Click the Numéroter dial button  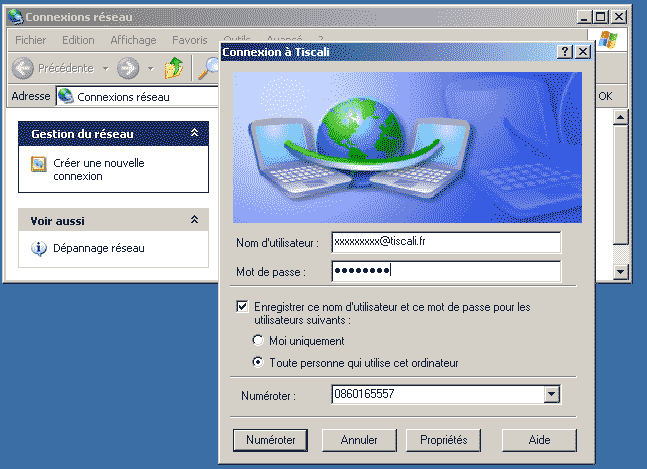coord(270,440)
